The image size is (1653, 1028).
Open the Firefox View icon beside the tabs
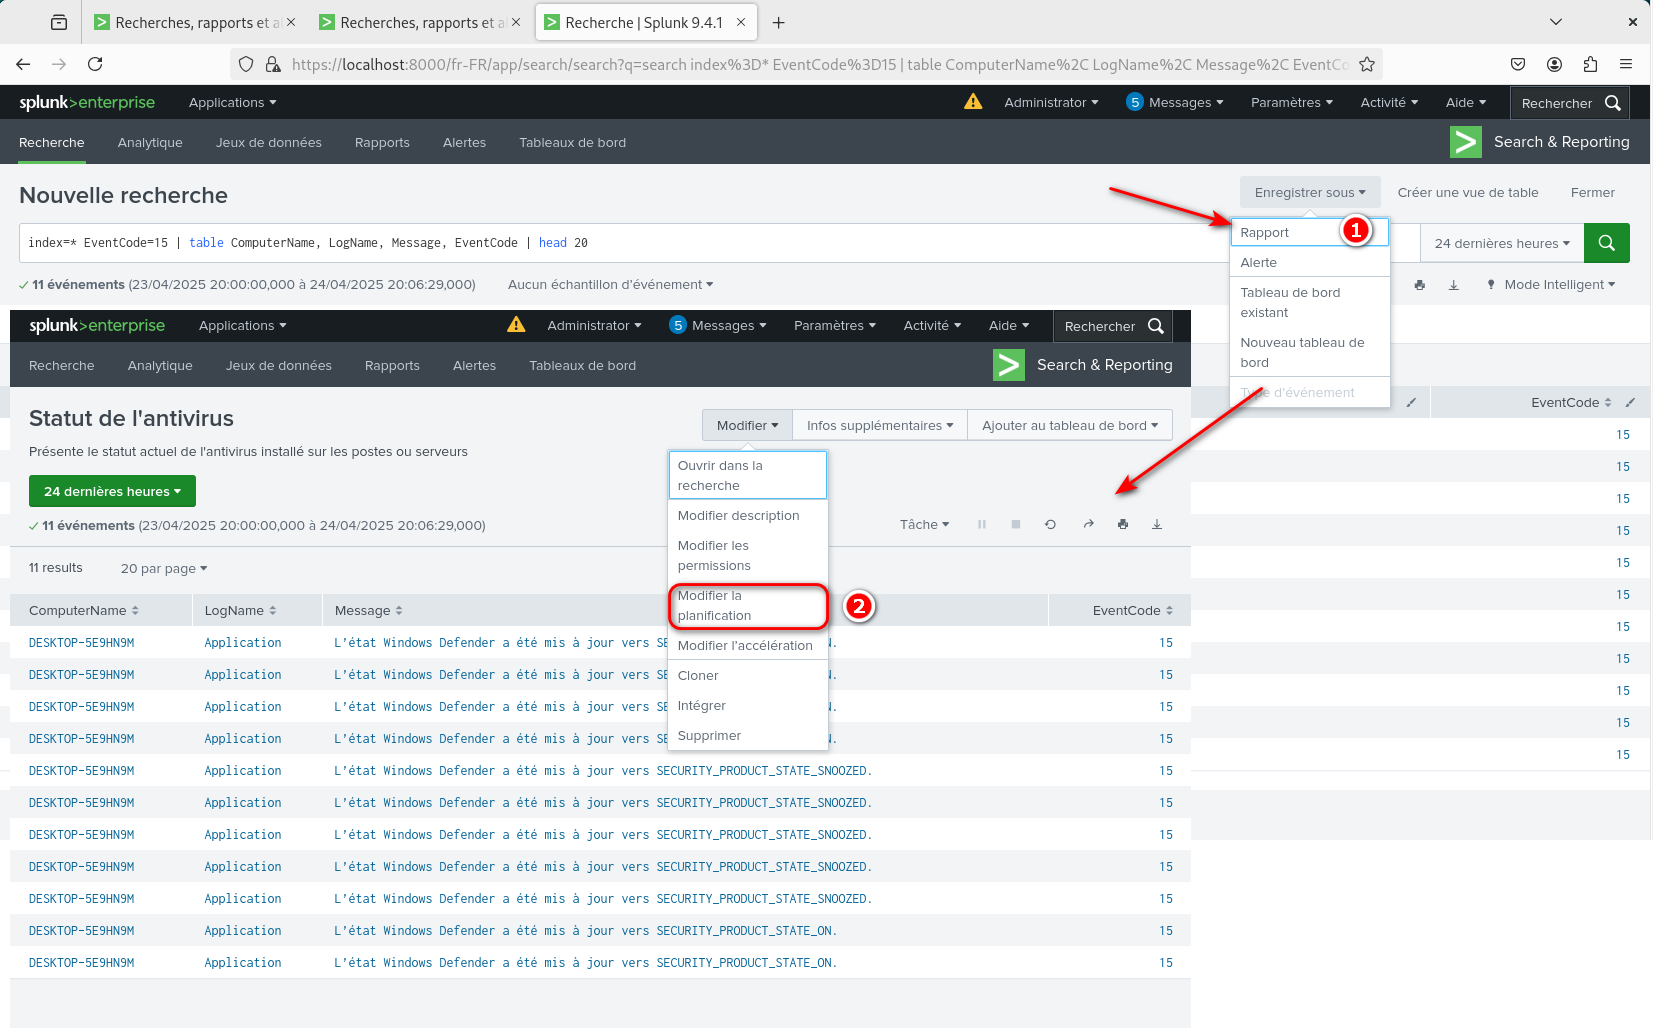59,22
